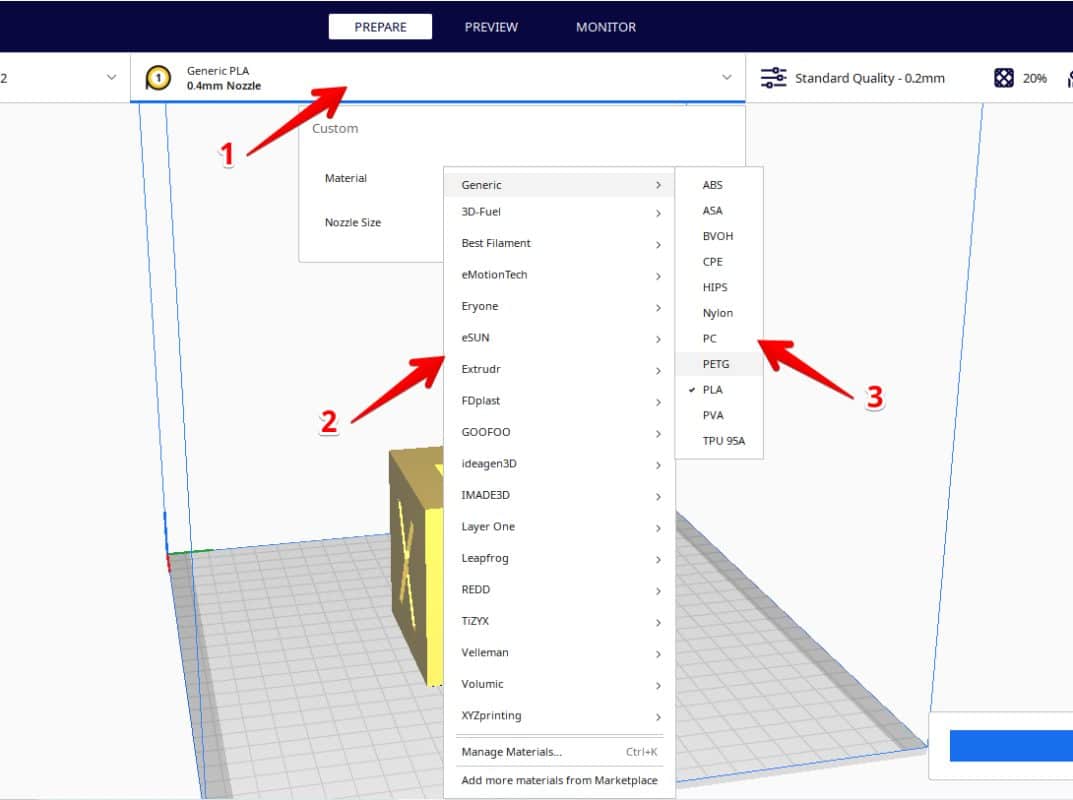Click the extruder 1 material icon
This screenshot has width=1073, height=800.
(160, 77)
